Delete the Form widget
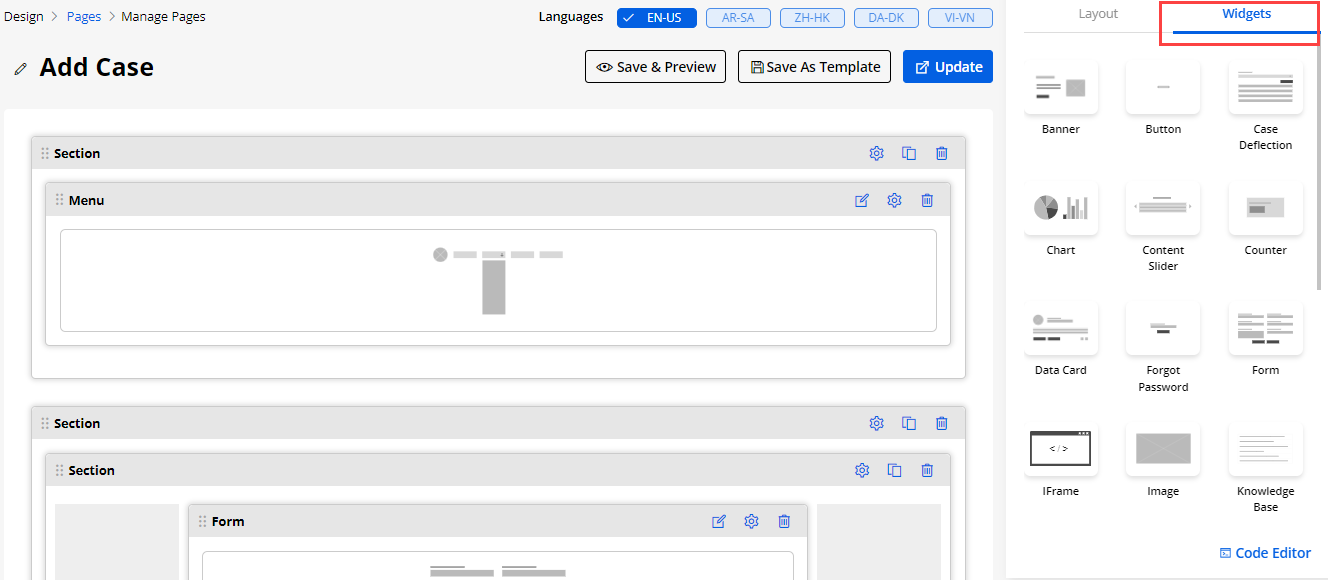 (784, 521)
